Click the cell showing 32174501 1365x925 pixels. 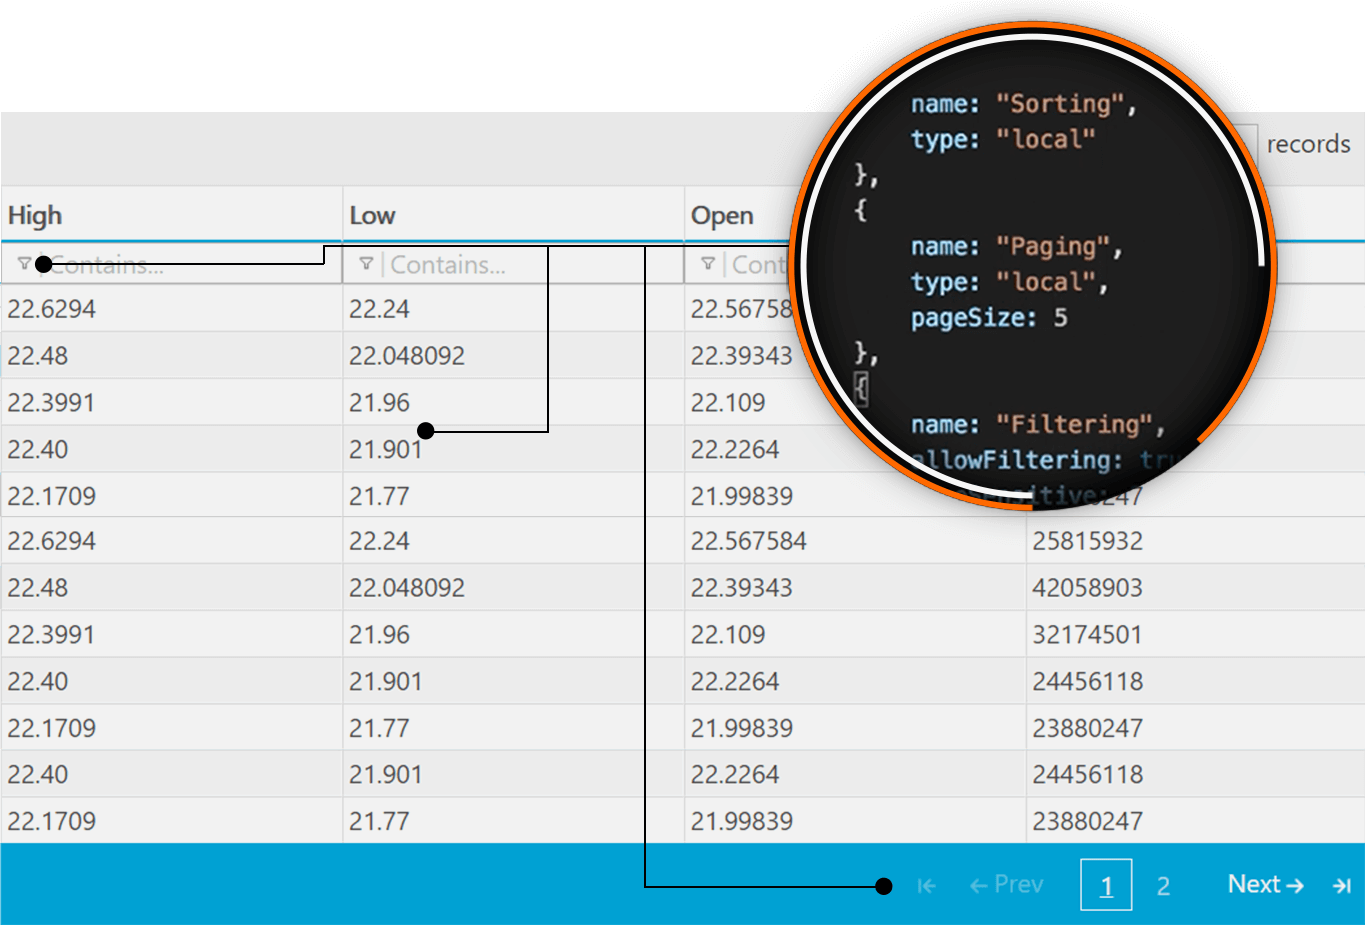pyautogui.click(x=1087, y=635)
